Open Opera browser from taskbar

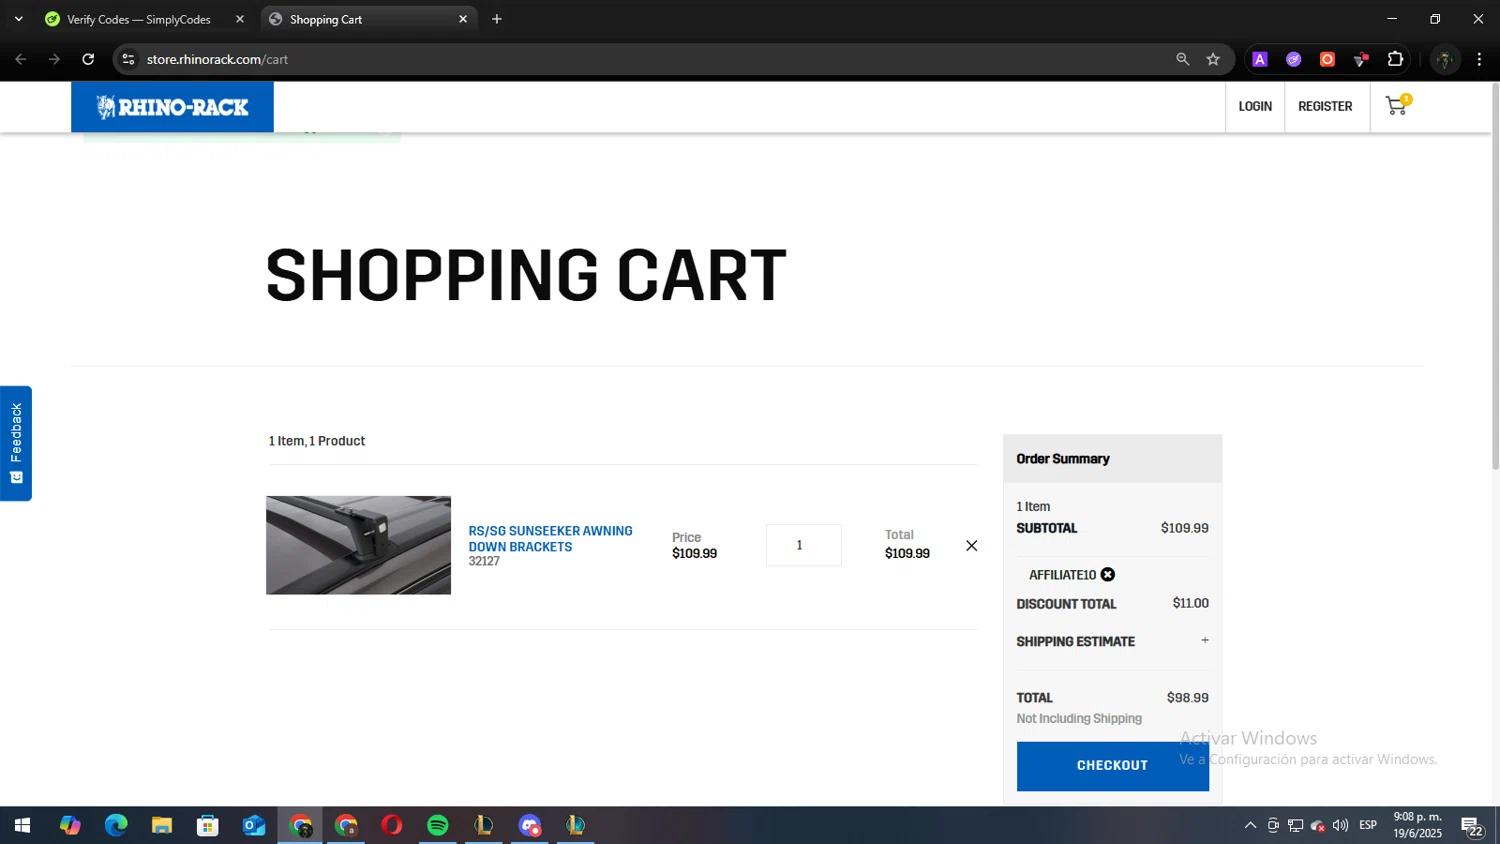click(392, 825)
